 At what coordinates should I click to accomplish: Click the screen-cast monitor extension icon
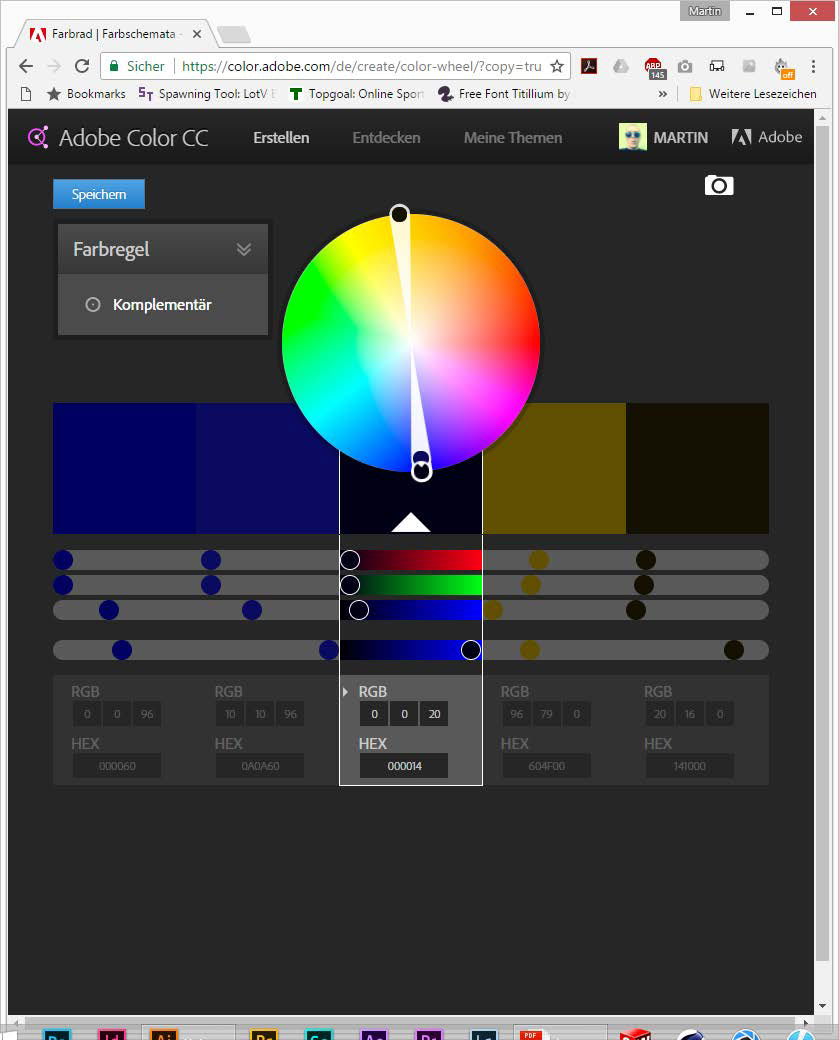[717, 66]
